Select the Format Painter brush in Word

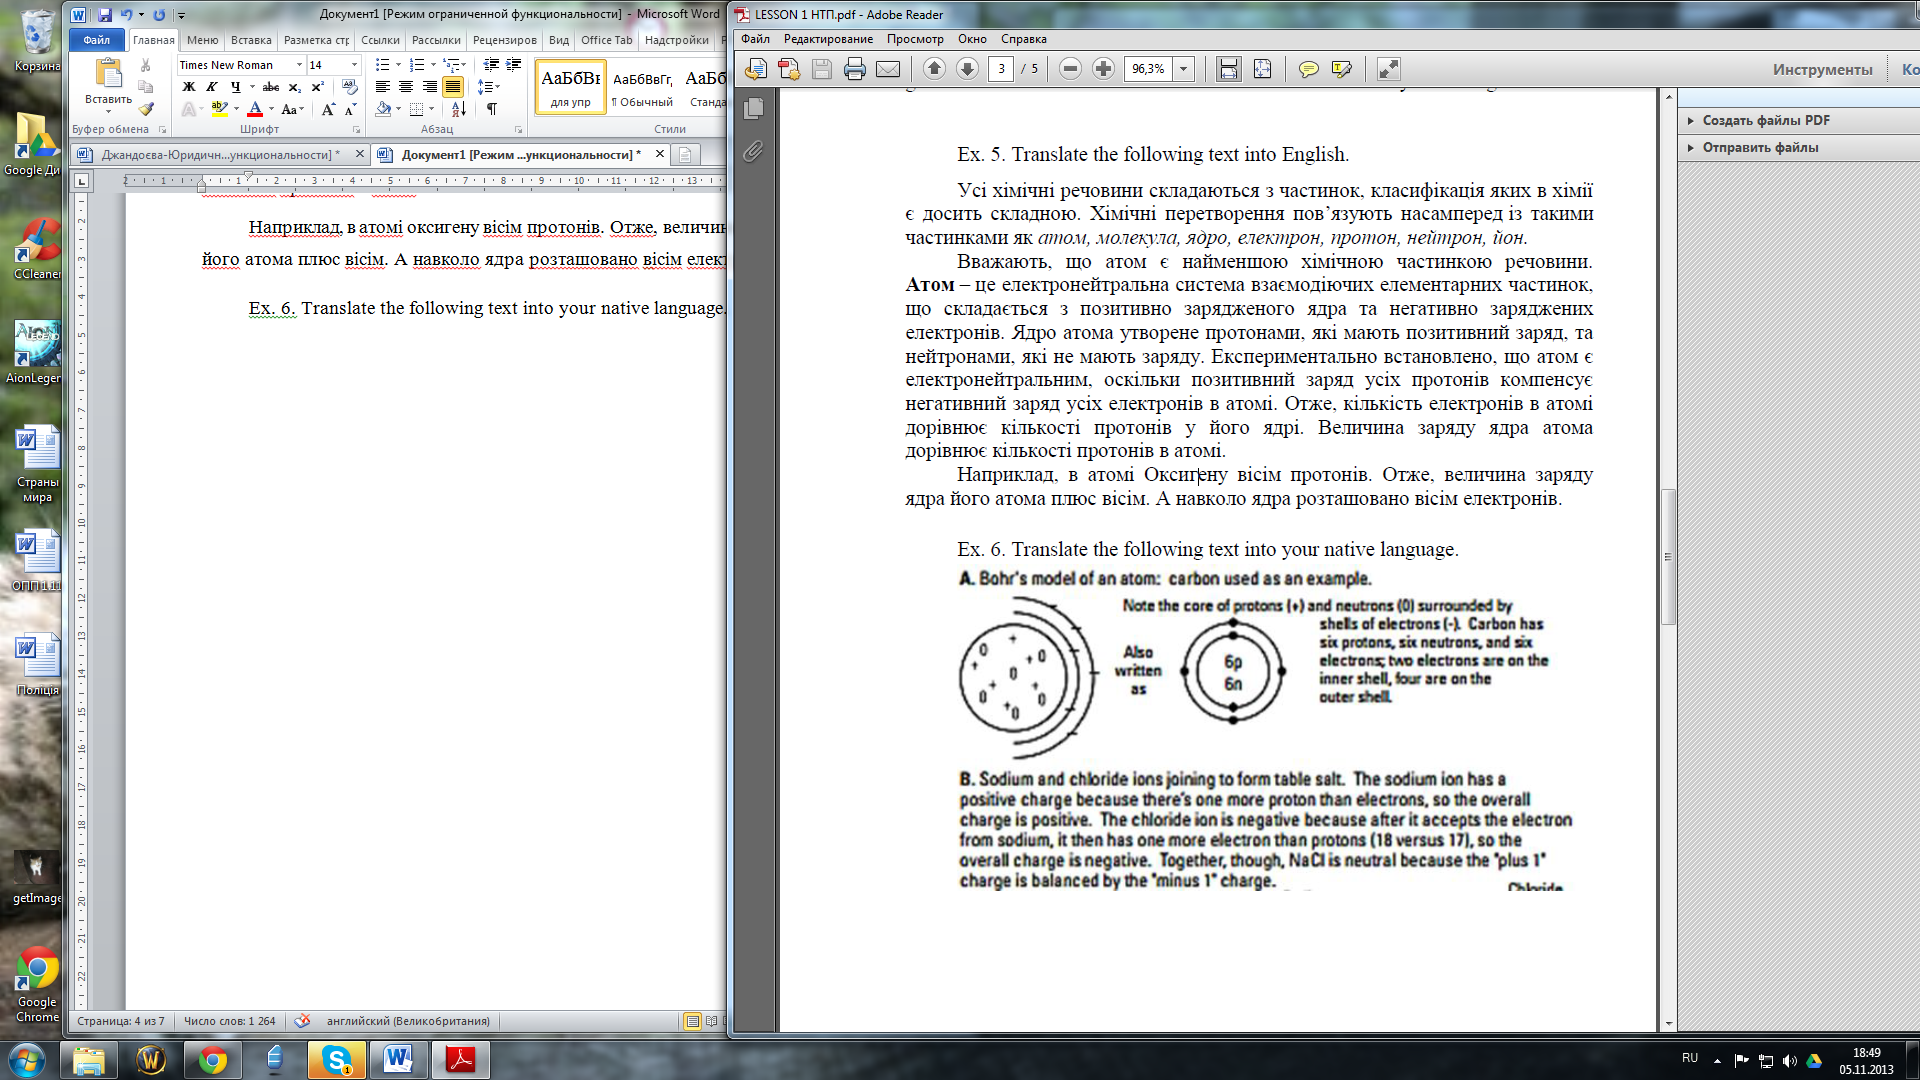(x=146, y=109)
